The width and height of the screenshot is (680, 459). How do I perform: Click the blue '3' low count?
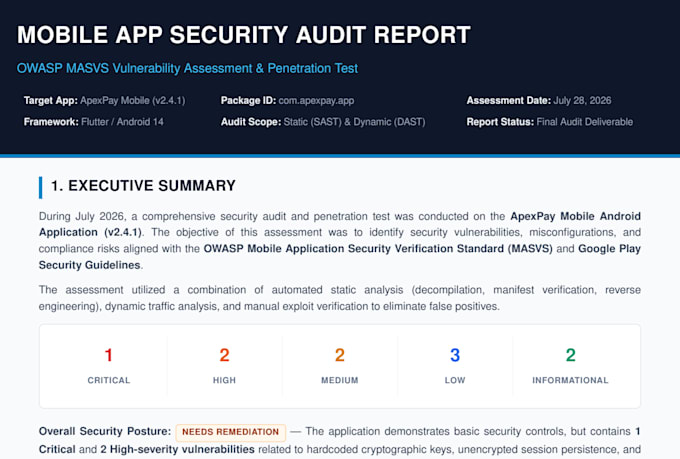point(455,355)
